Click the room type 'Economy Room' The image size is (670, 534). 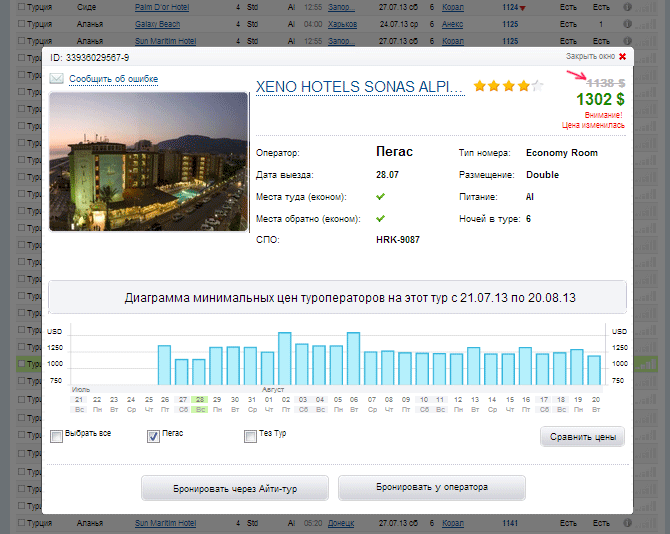point(562,153)
